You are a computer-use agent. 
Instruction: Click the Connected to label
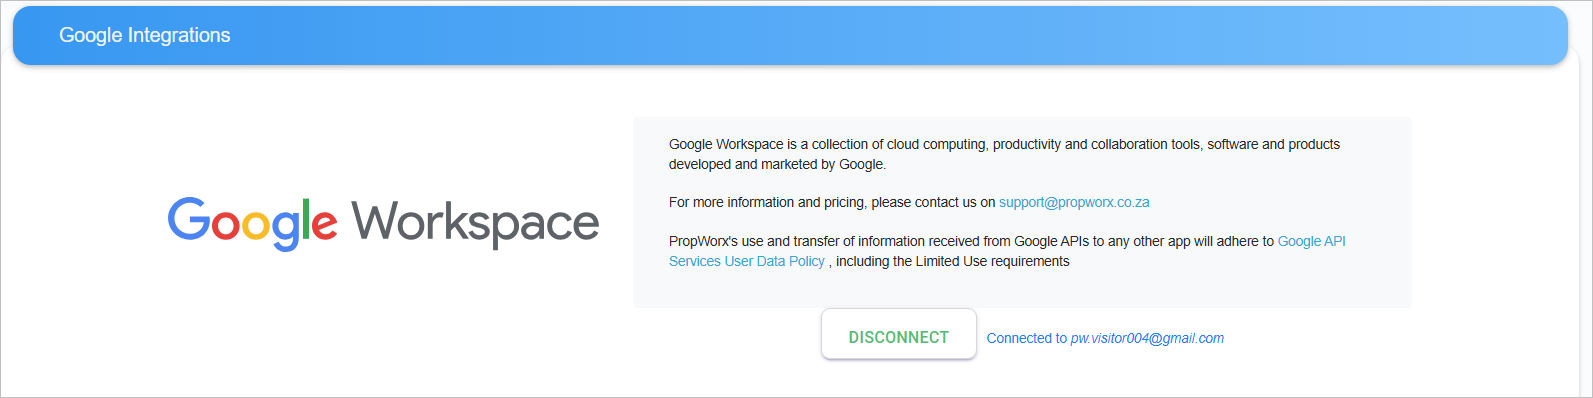tap(1027, 338)
